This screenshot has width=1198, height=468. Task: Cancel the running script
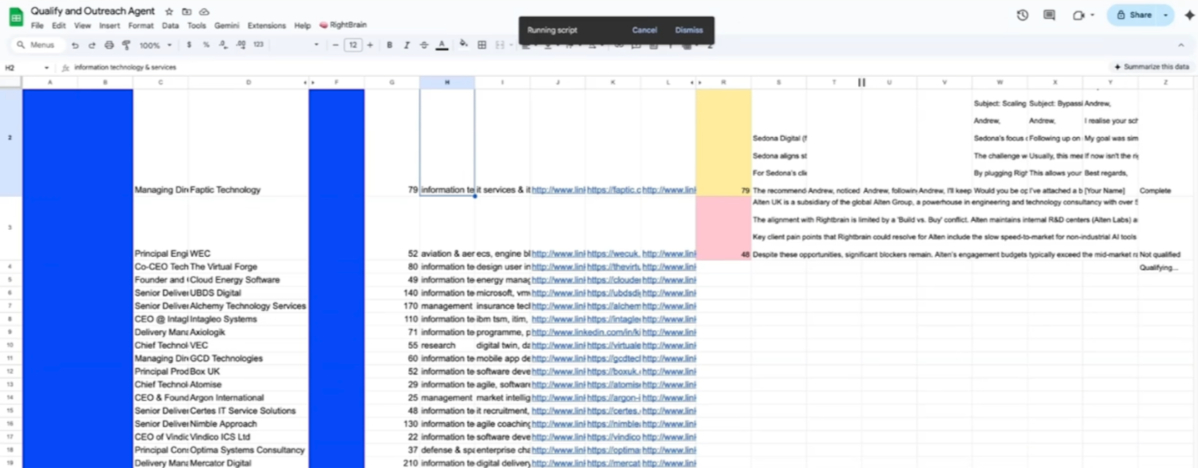point(644,30)
